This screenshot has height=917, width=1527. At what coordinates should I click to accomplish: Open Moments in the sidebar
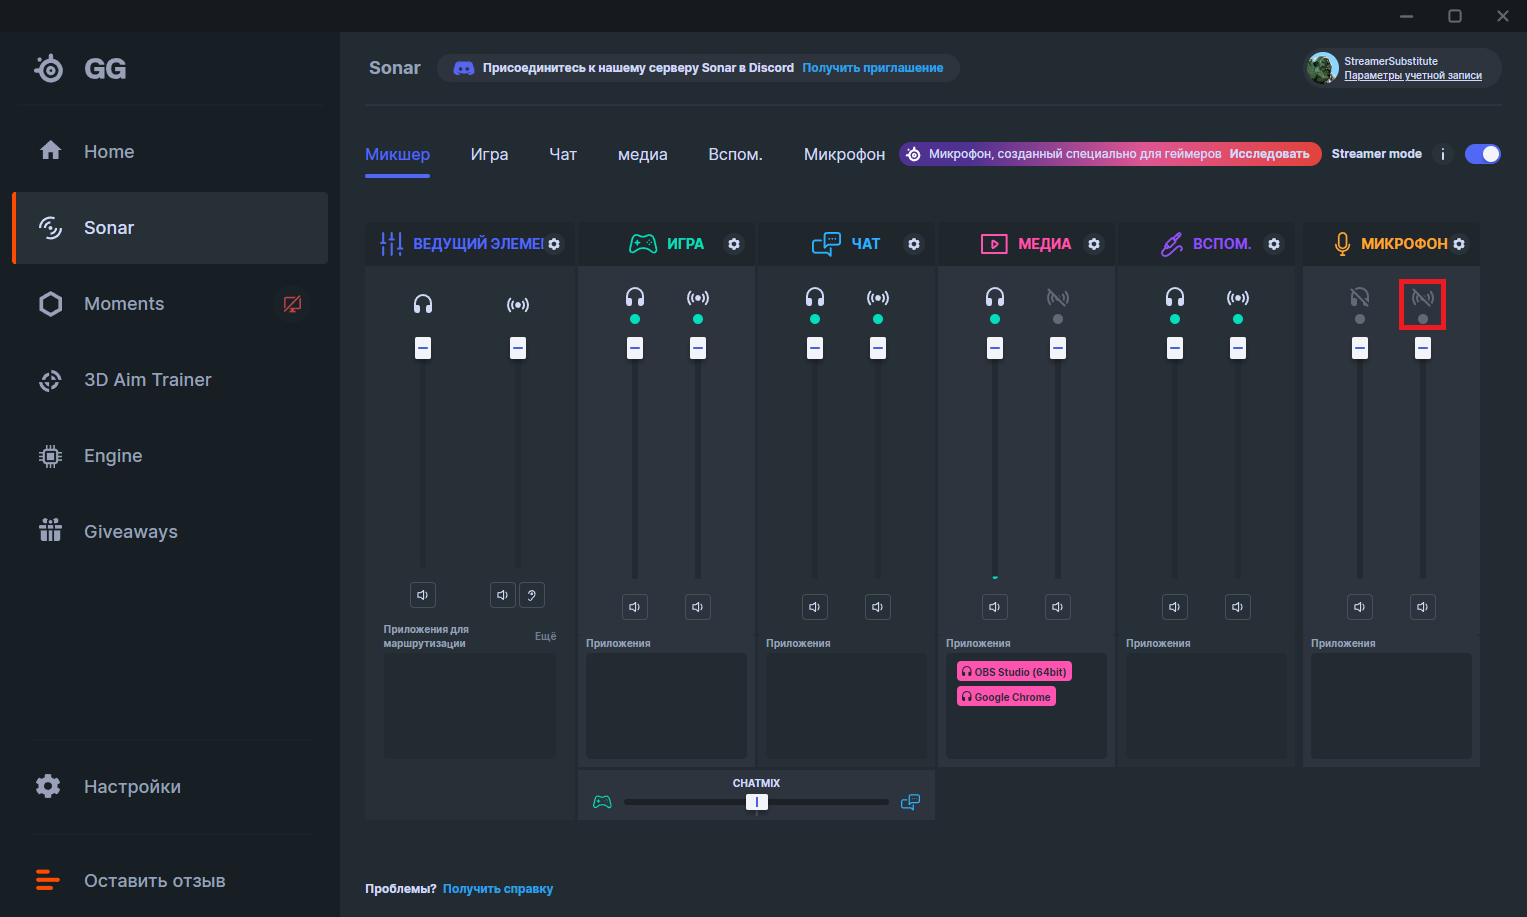point(124,304)
